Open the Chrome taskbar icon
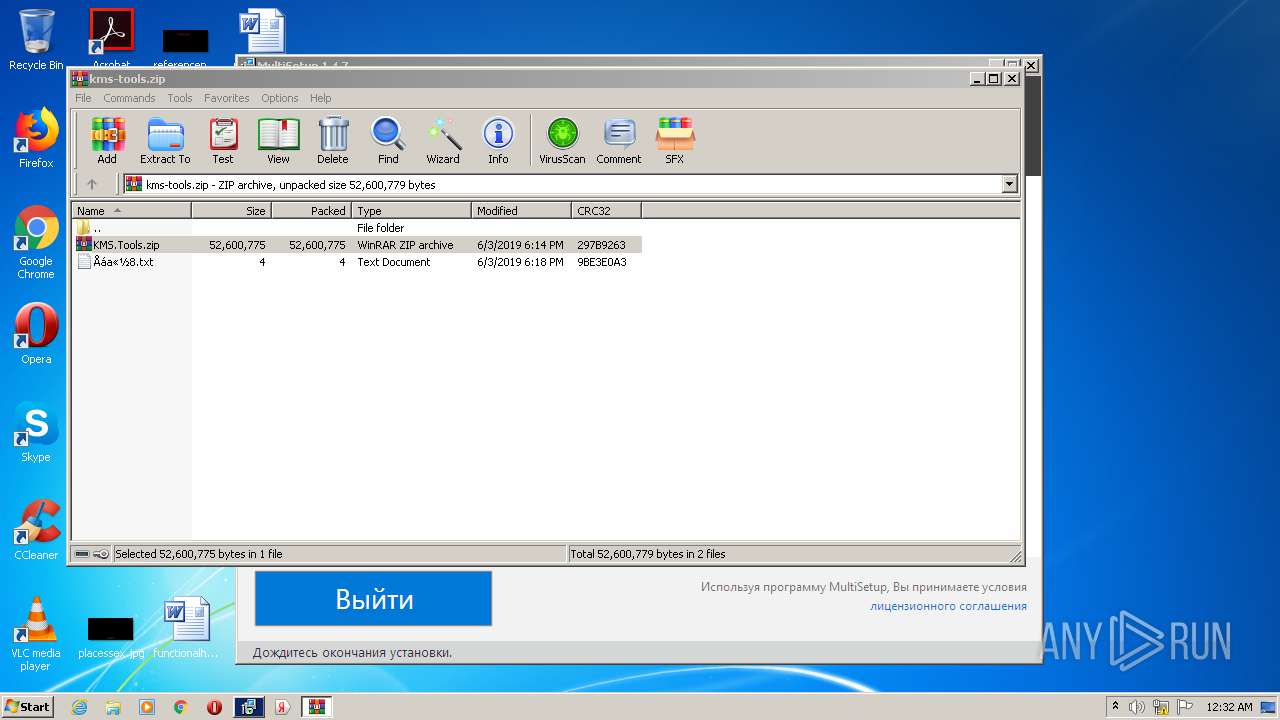 click(x=181, y=707)
